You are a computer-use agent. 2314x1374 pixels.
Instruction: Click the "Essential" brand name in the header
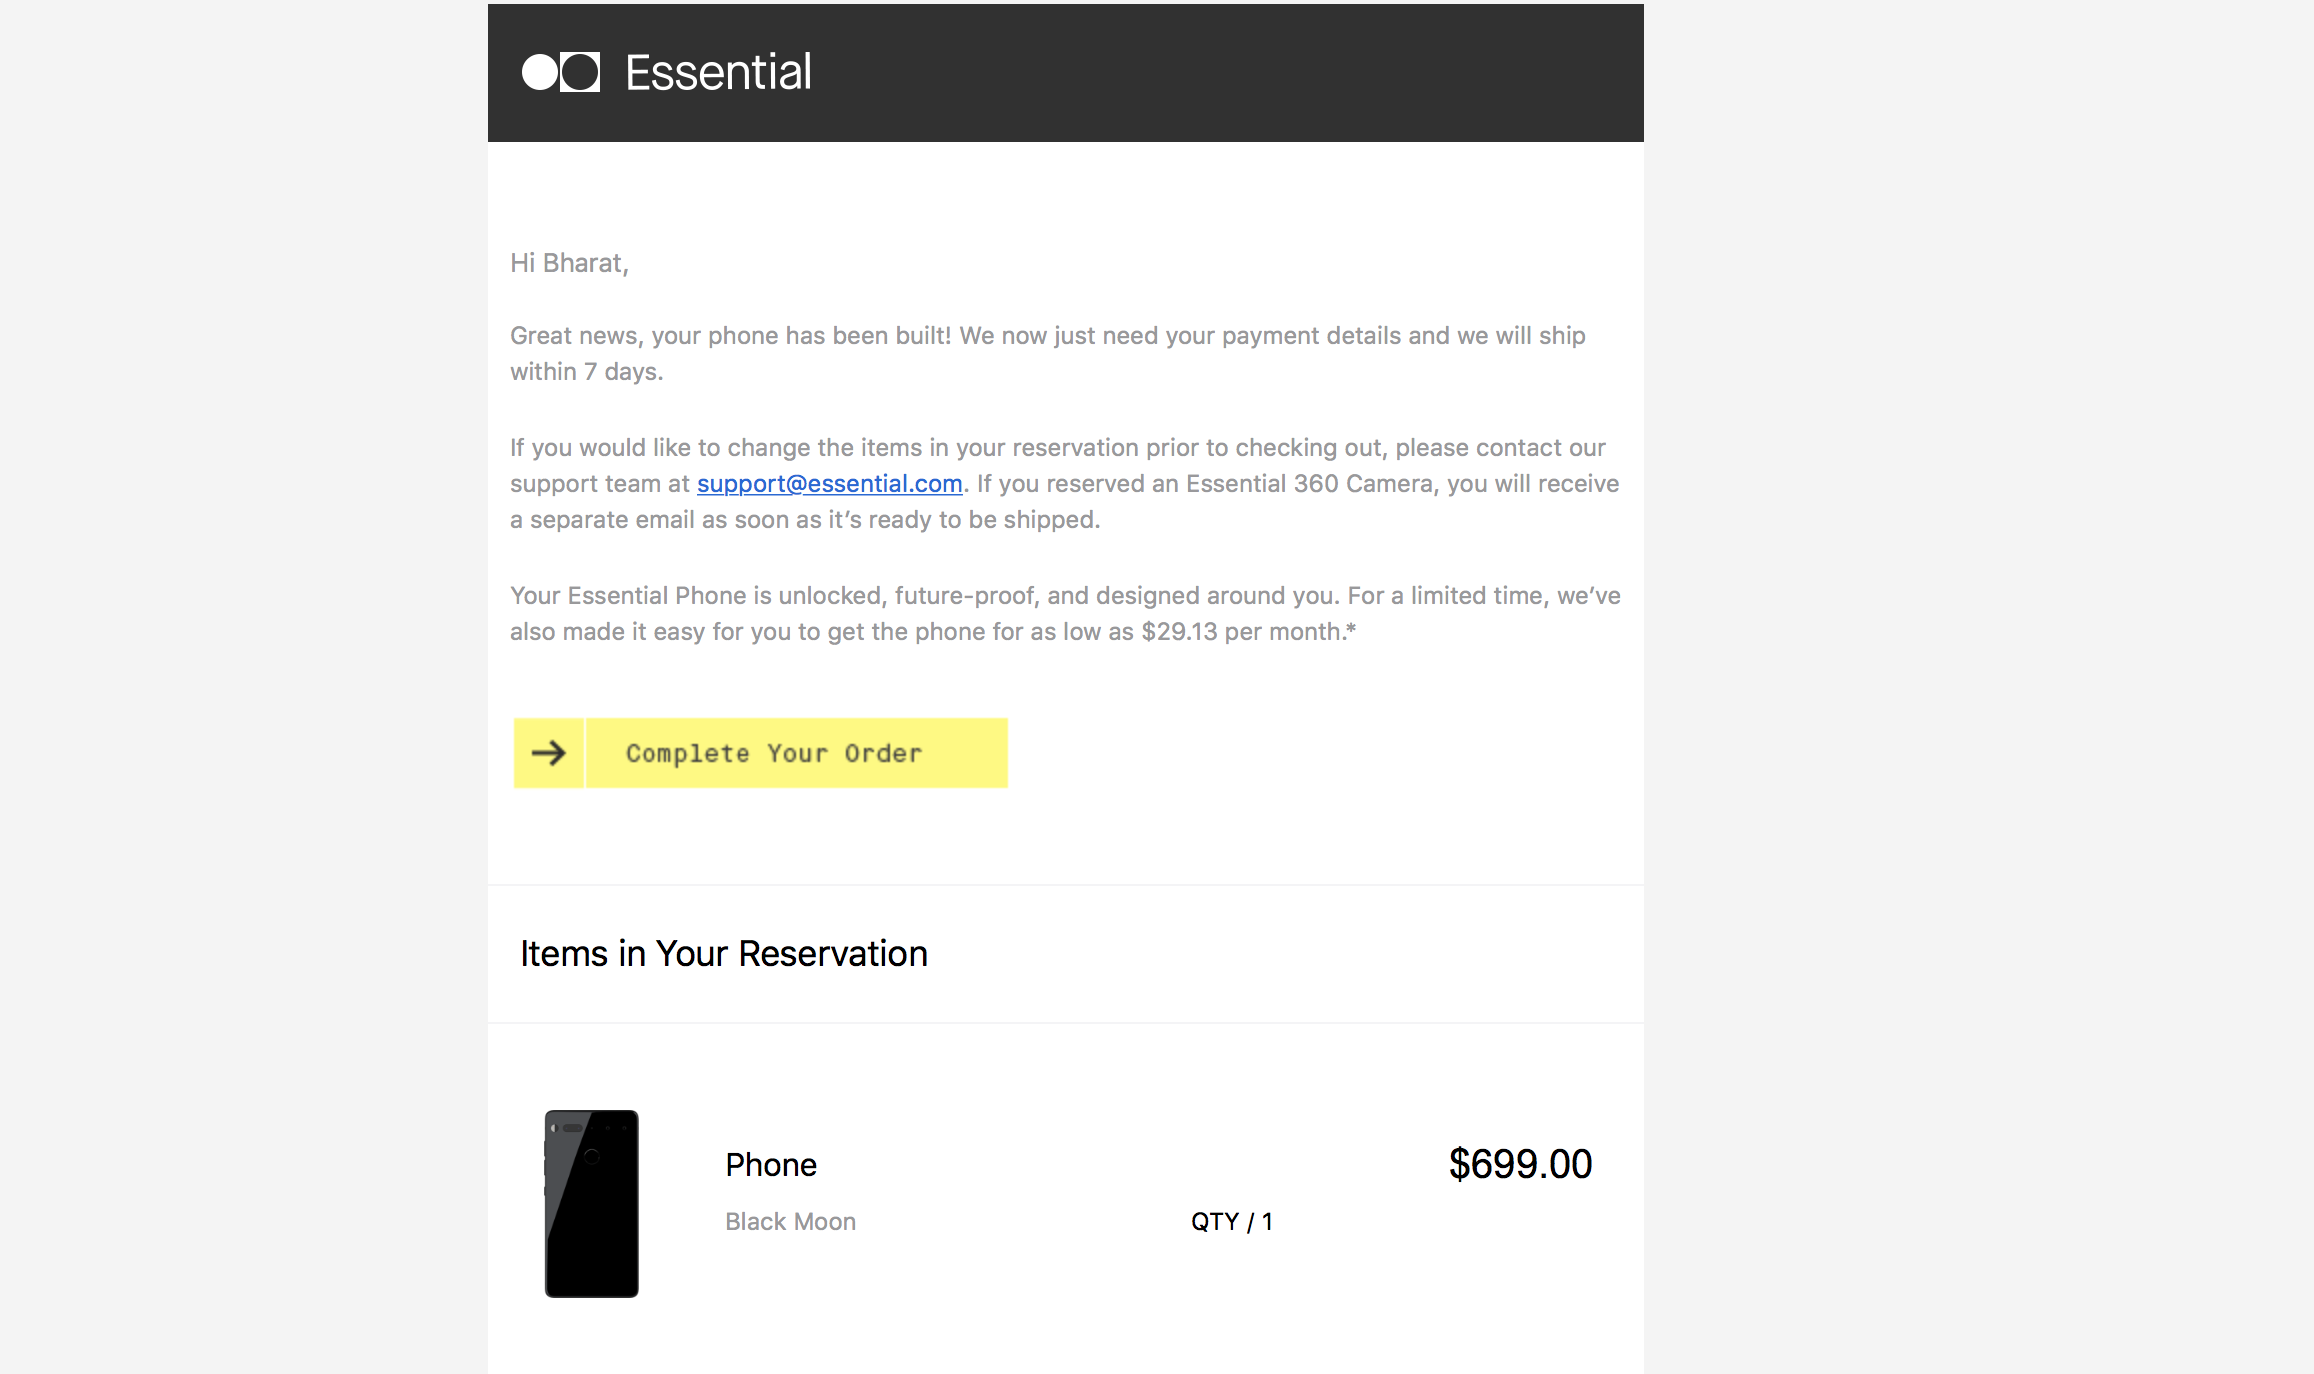coord(718,72)
